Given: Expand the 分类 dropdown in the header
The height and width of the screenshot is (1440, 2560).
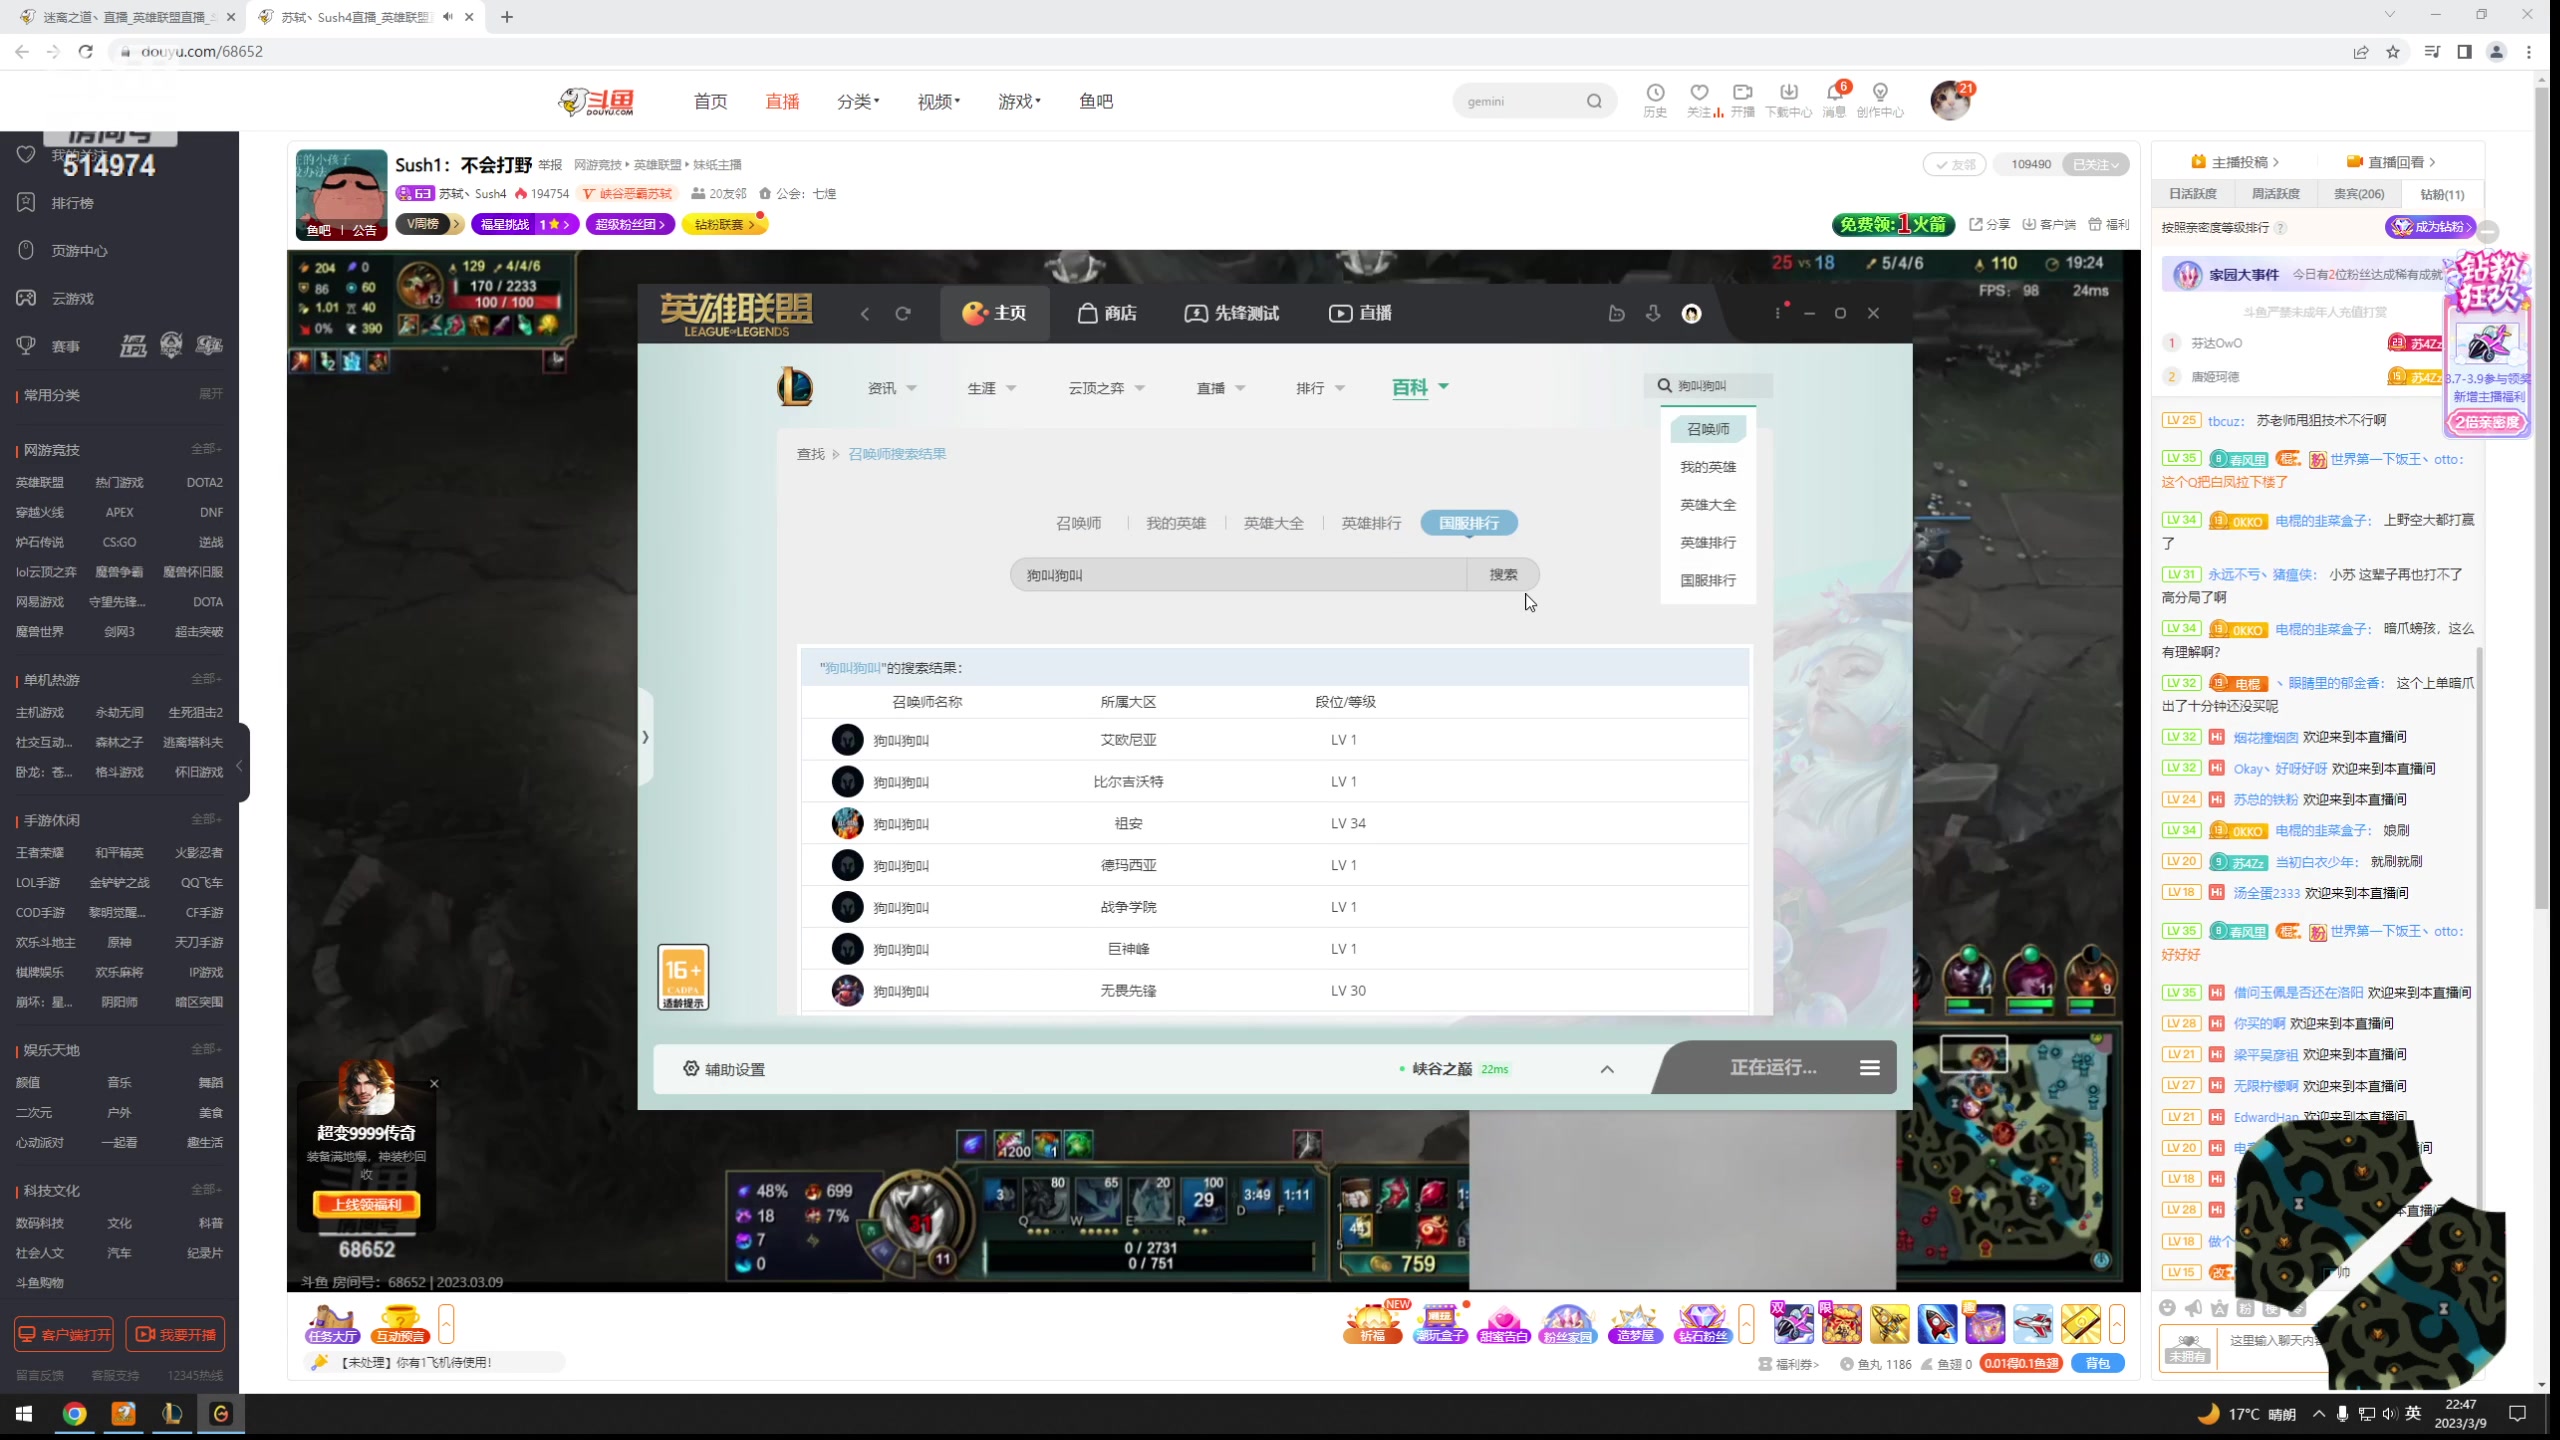Looking at the screenshot, I should coord(858,101).
